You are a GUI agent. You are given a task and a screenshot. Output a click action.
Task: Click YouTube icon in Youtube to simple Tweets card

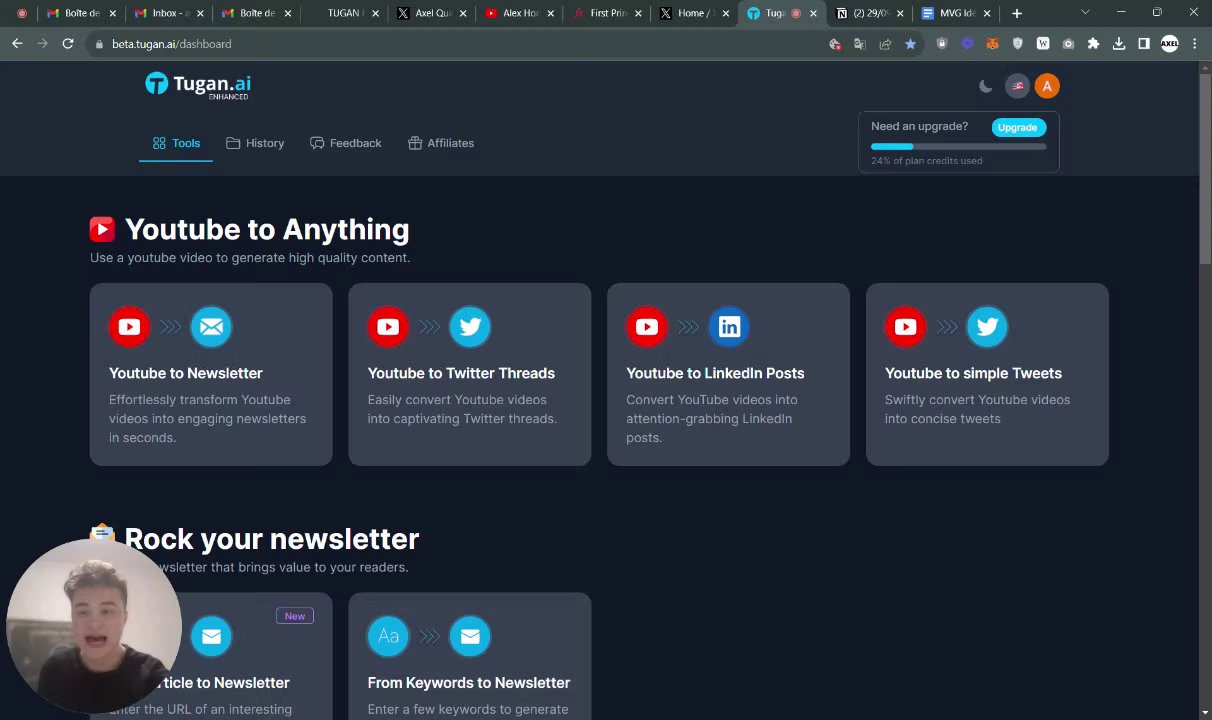pyautogui.click(x=905, y=327)
